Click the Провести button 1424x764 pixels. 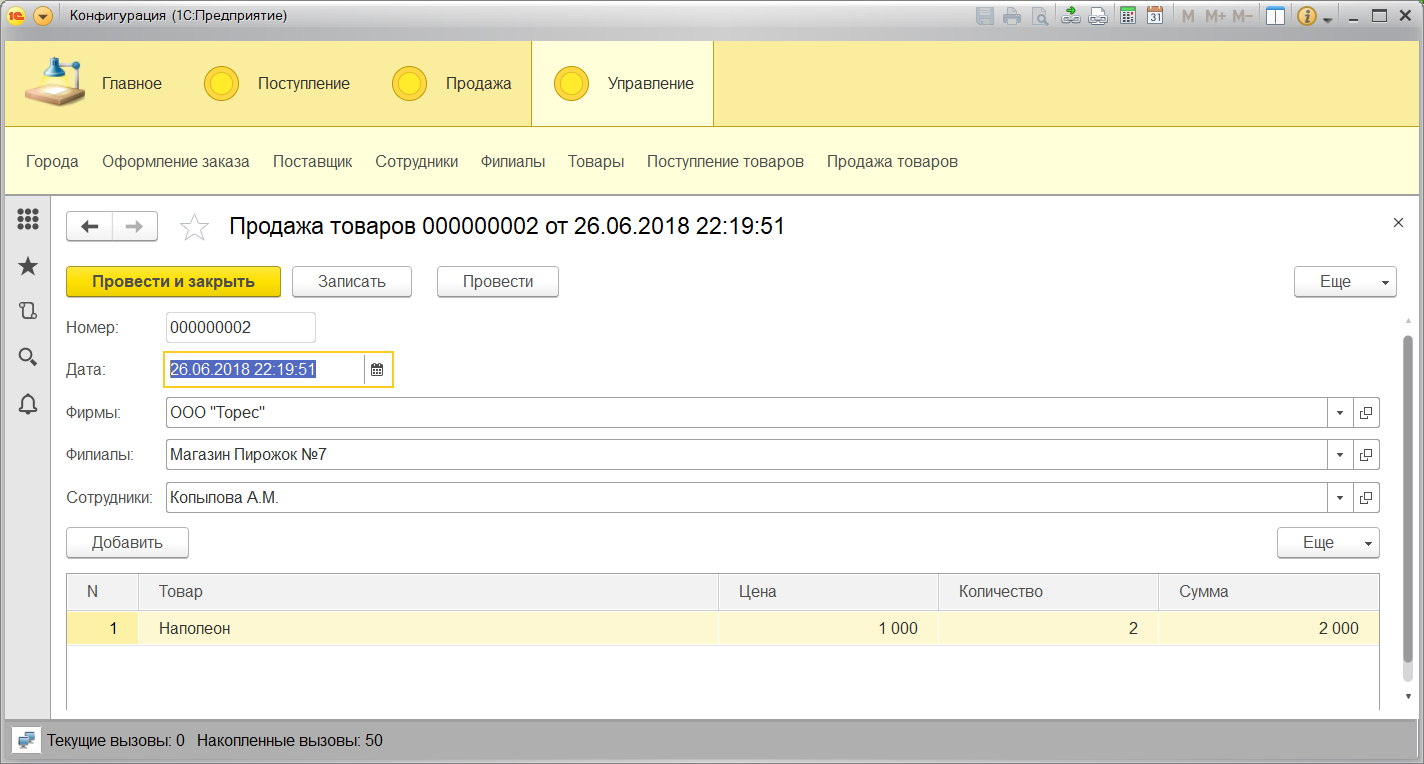pyautogui.click(x=498, y=282)
